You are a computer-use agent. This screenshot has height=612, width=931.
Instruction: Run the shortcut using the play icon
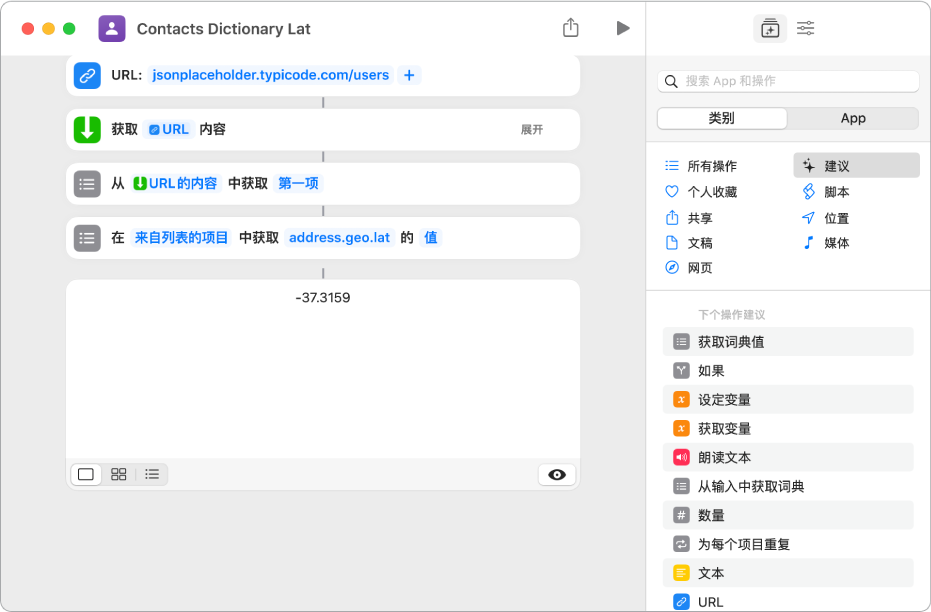point(623,28)
